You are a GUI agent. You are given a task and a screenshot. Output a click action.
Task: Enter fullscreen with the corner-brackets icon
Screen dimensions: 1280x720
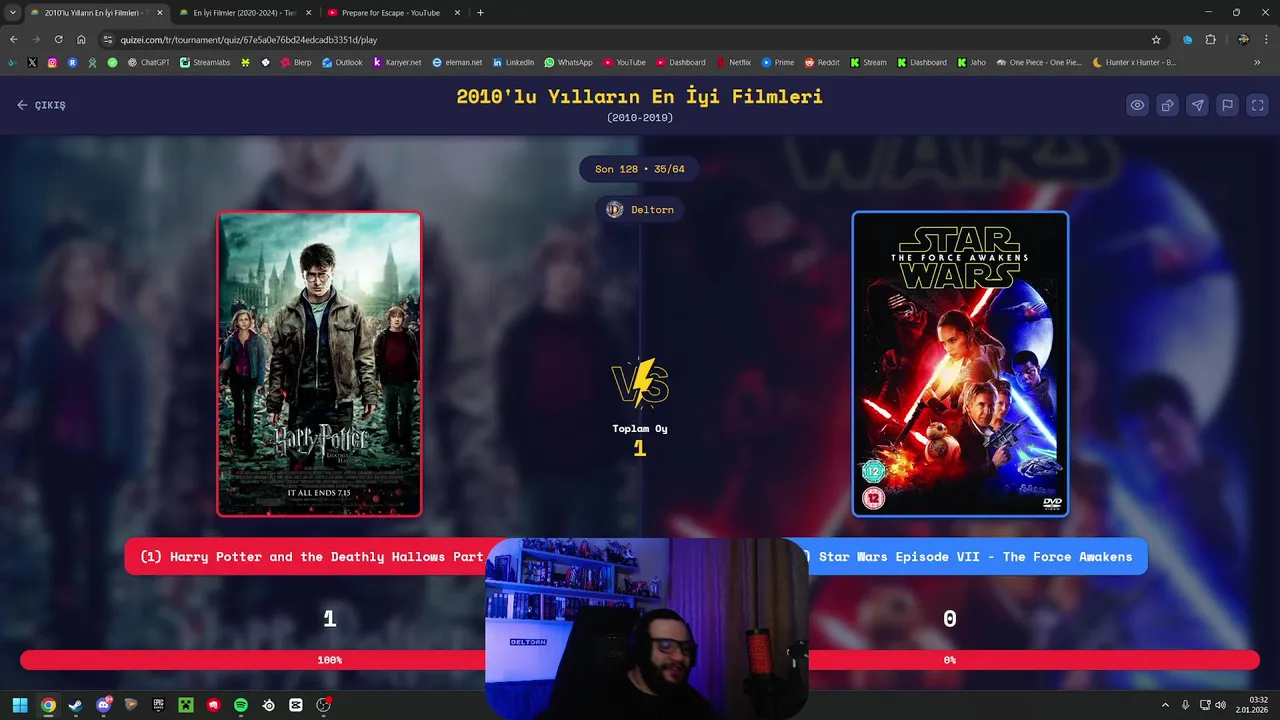[1258, 105]
